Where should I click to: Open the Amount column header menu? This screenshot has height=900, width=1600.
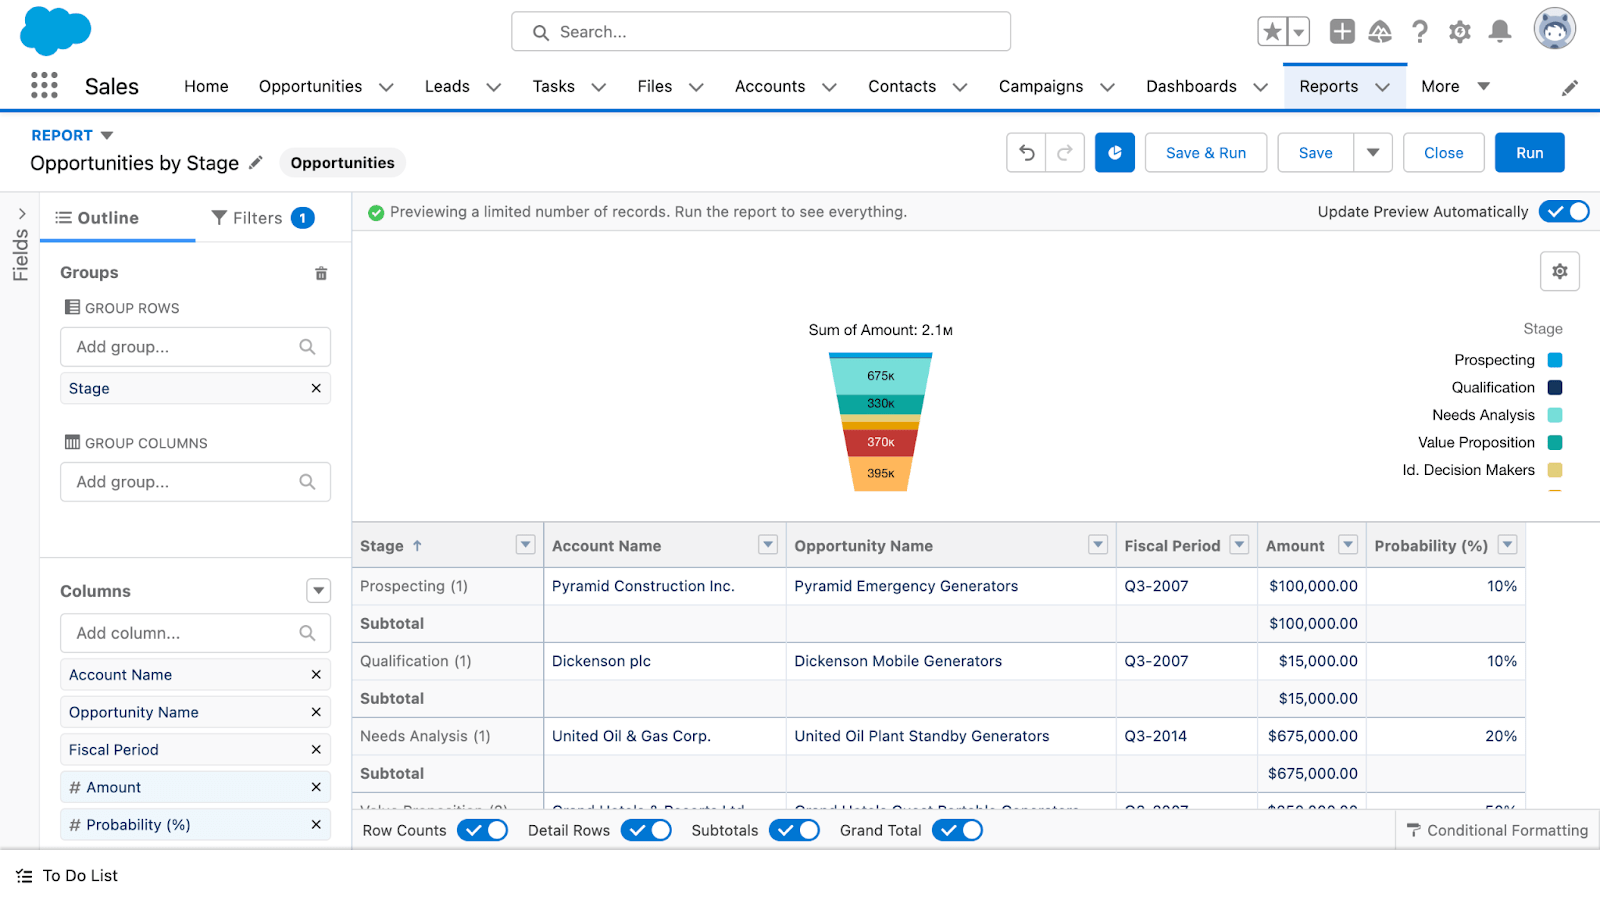coord(1348,545)
